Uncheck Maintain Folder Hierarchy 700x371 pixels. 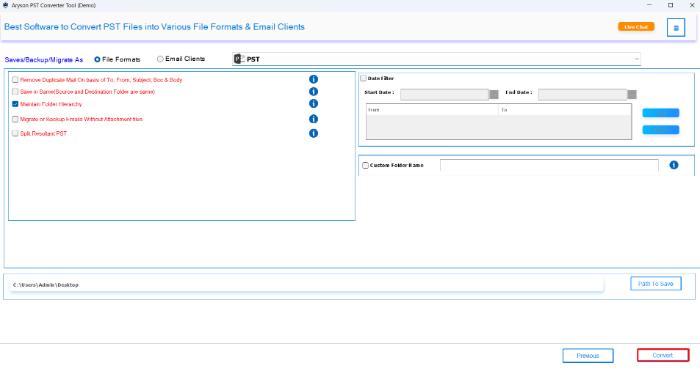pos(15,104)
